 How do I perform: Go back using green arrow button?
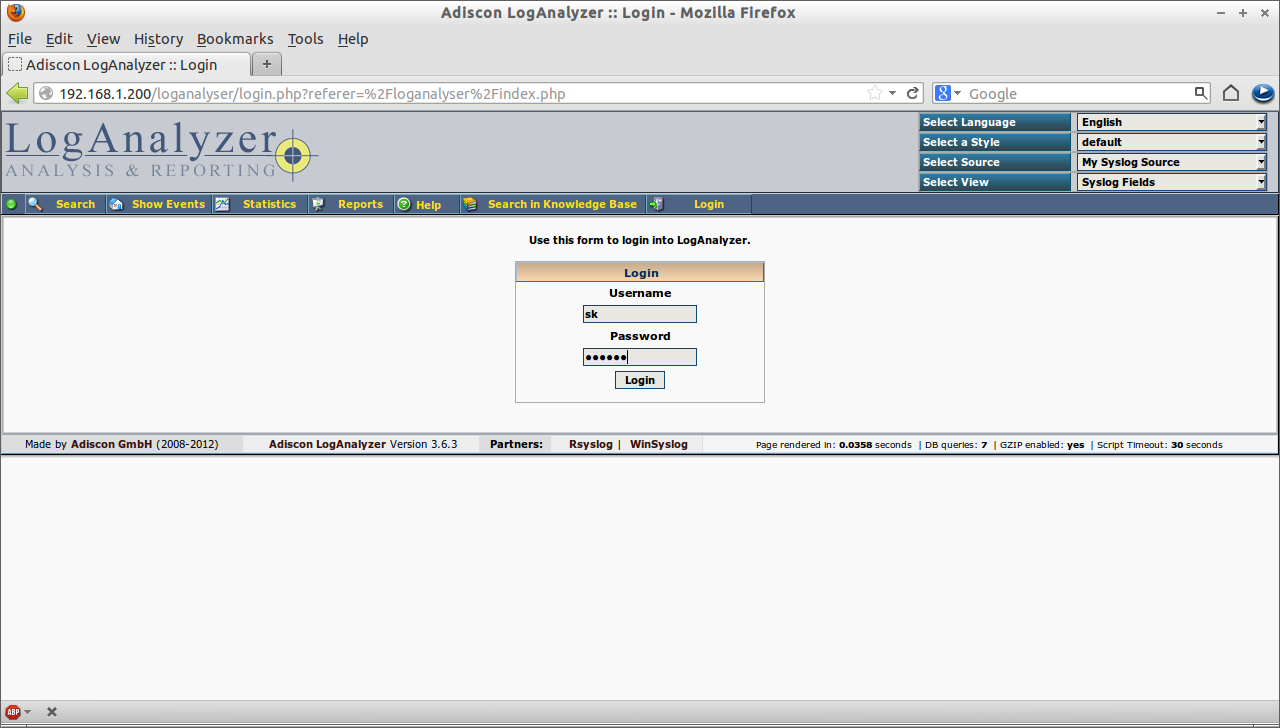[17, 93]
